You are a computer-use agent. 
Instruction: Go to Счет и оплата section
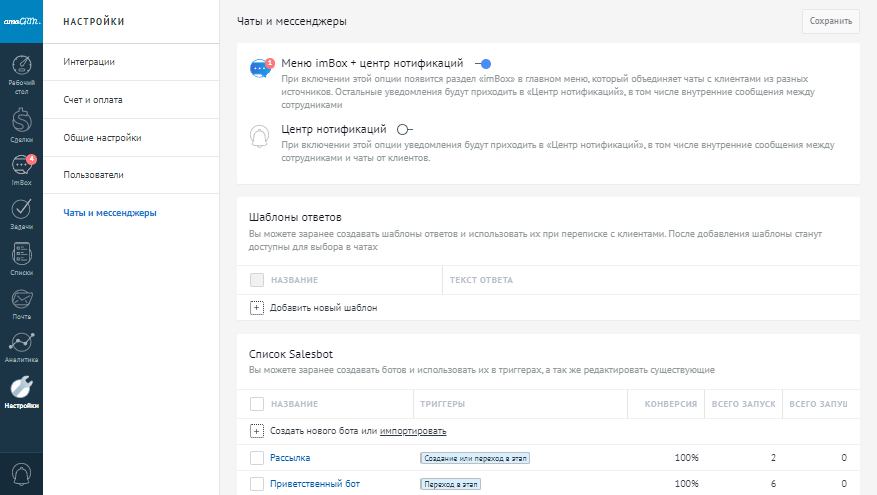93,100
